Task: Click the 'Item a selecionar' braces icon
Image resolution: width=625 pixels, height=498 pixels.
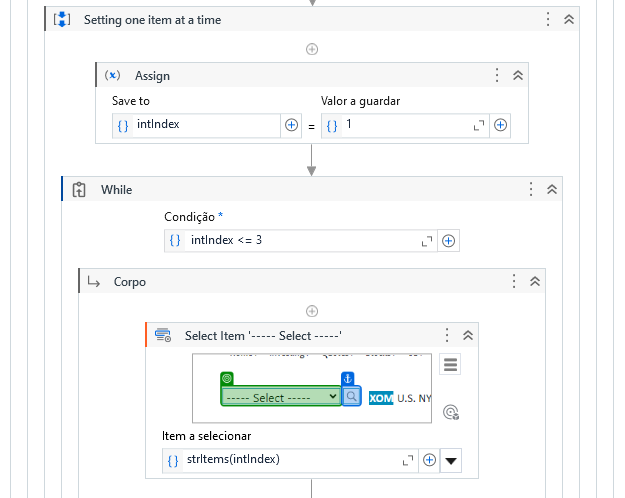Action: coord(173,461)
